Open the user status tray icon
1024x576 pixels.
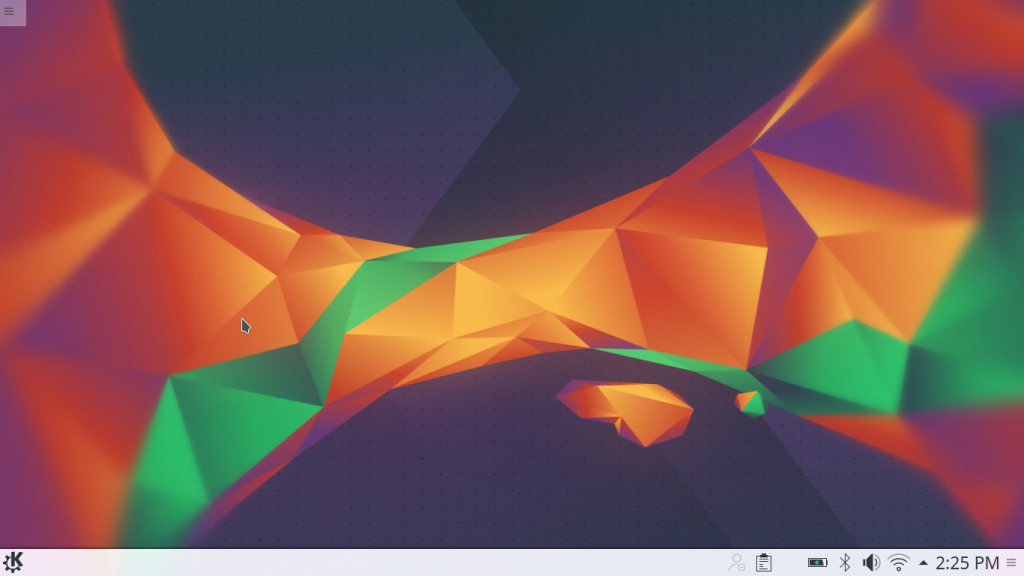[737, 562]
